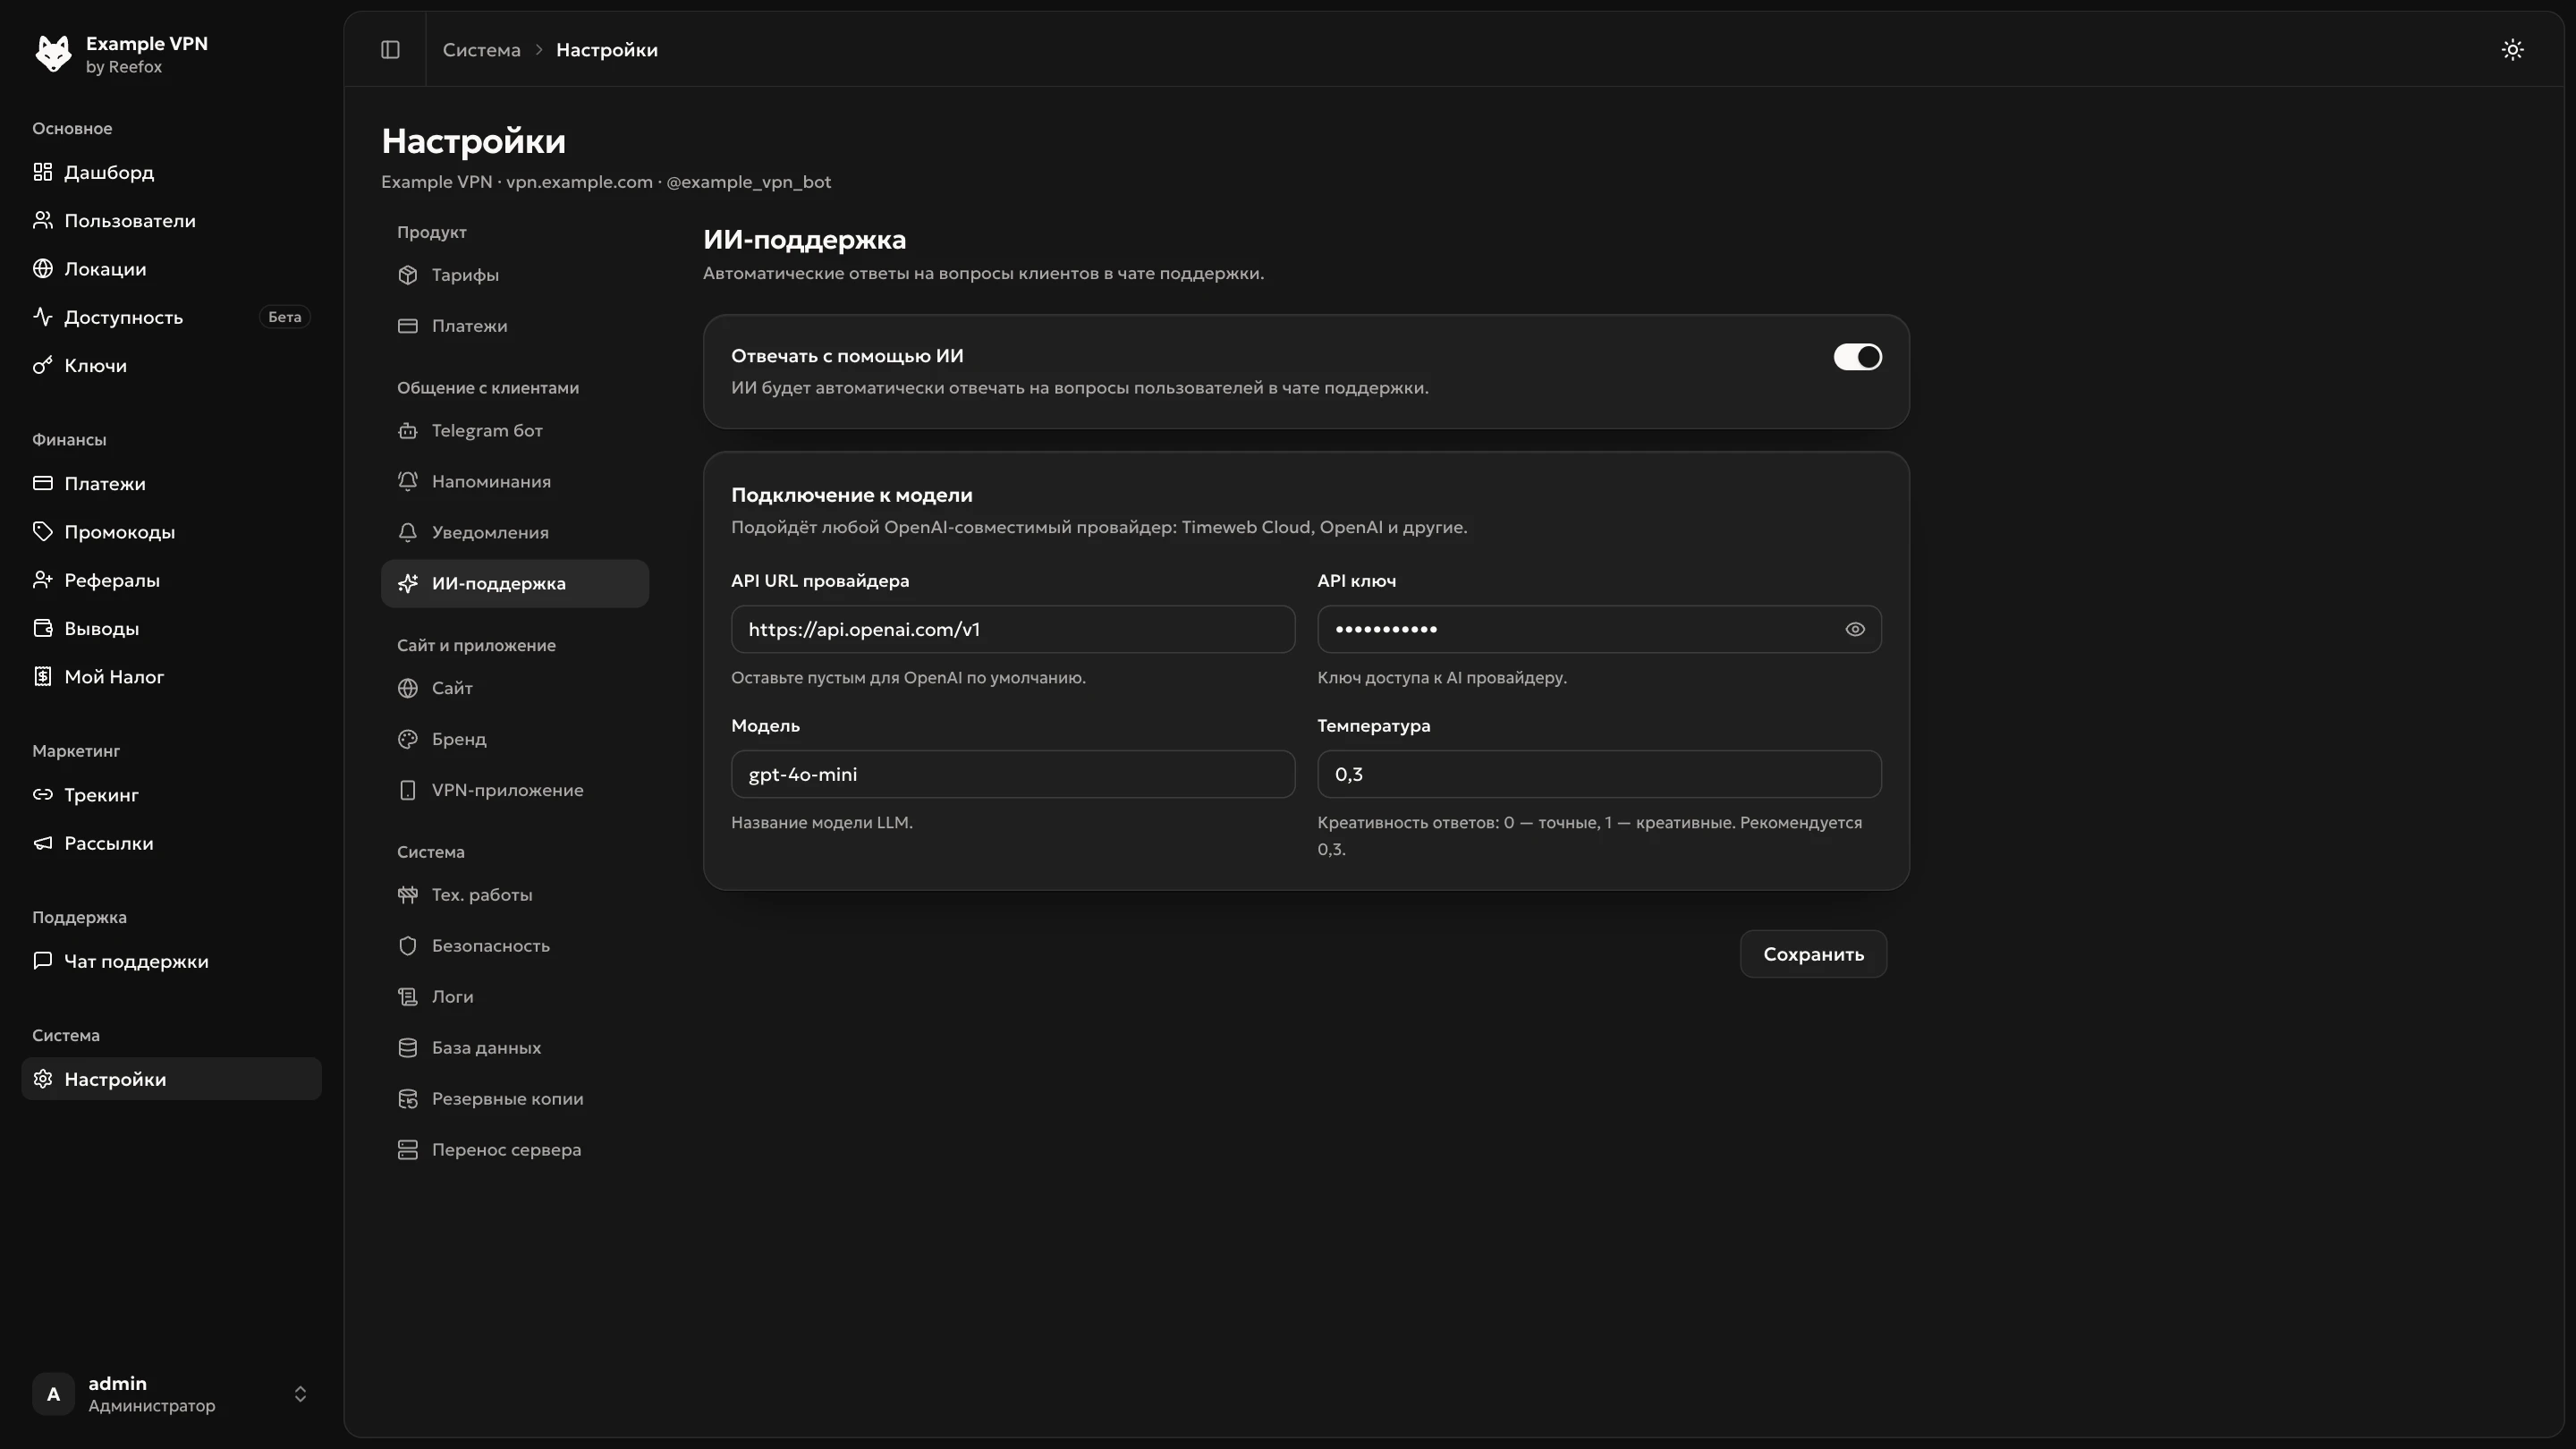Open the Сайт settings section
The width and height of the screenshot is (2576, 1449).
coord(514,688)
